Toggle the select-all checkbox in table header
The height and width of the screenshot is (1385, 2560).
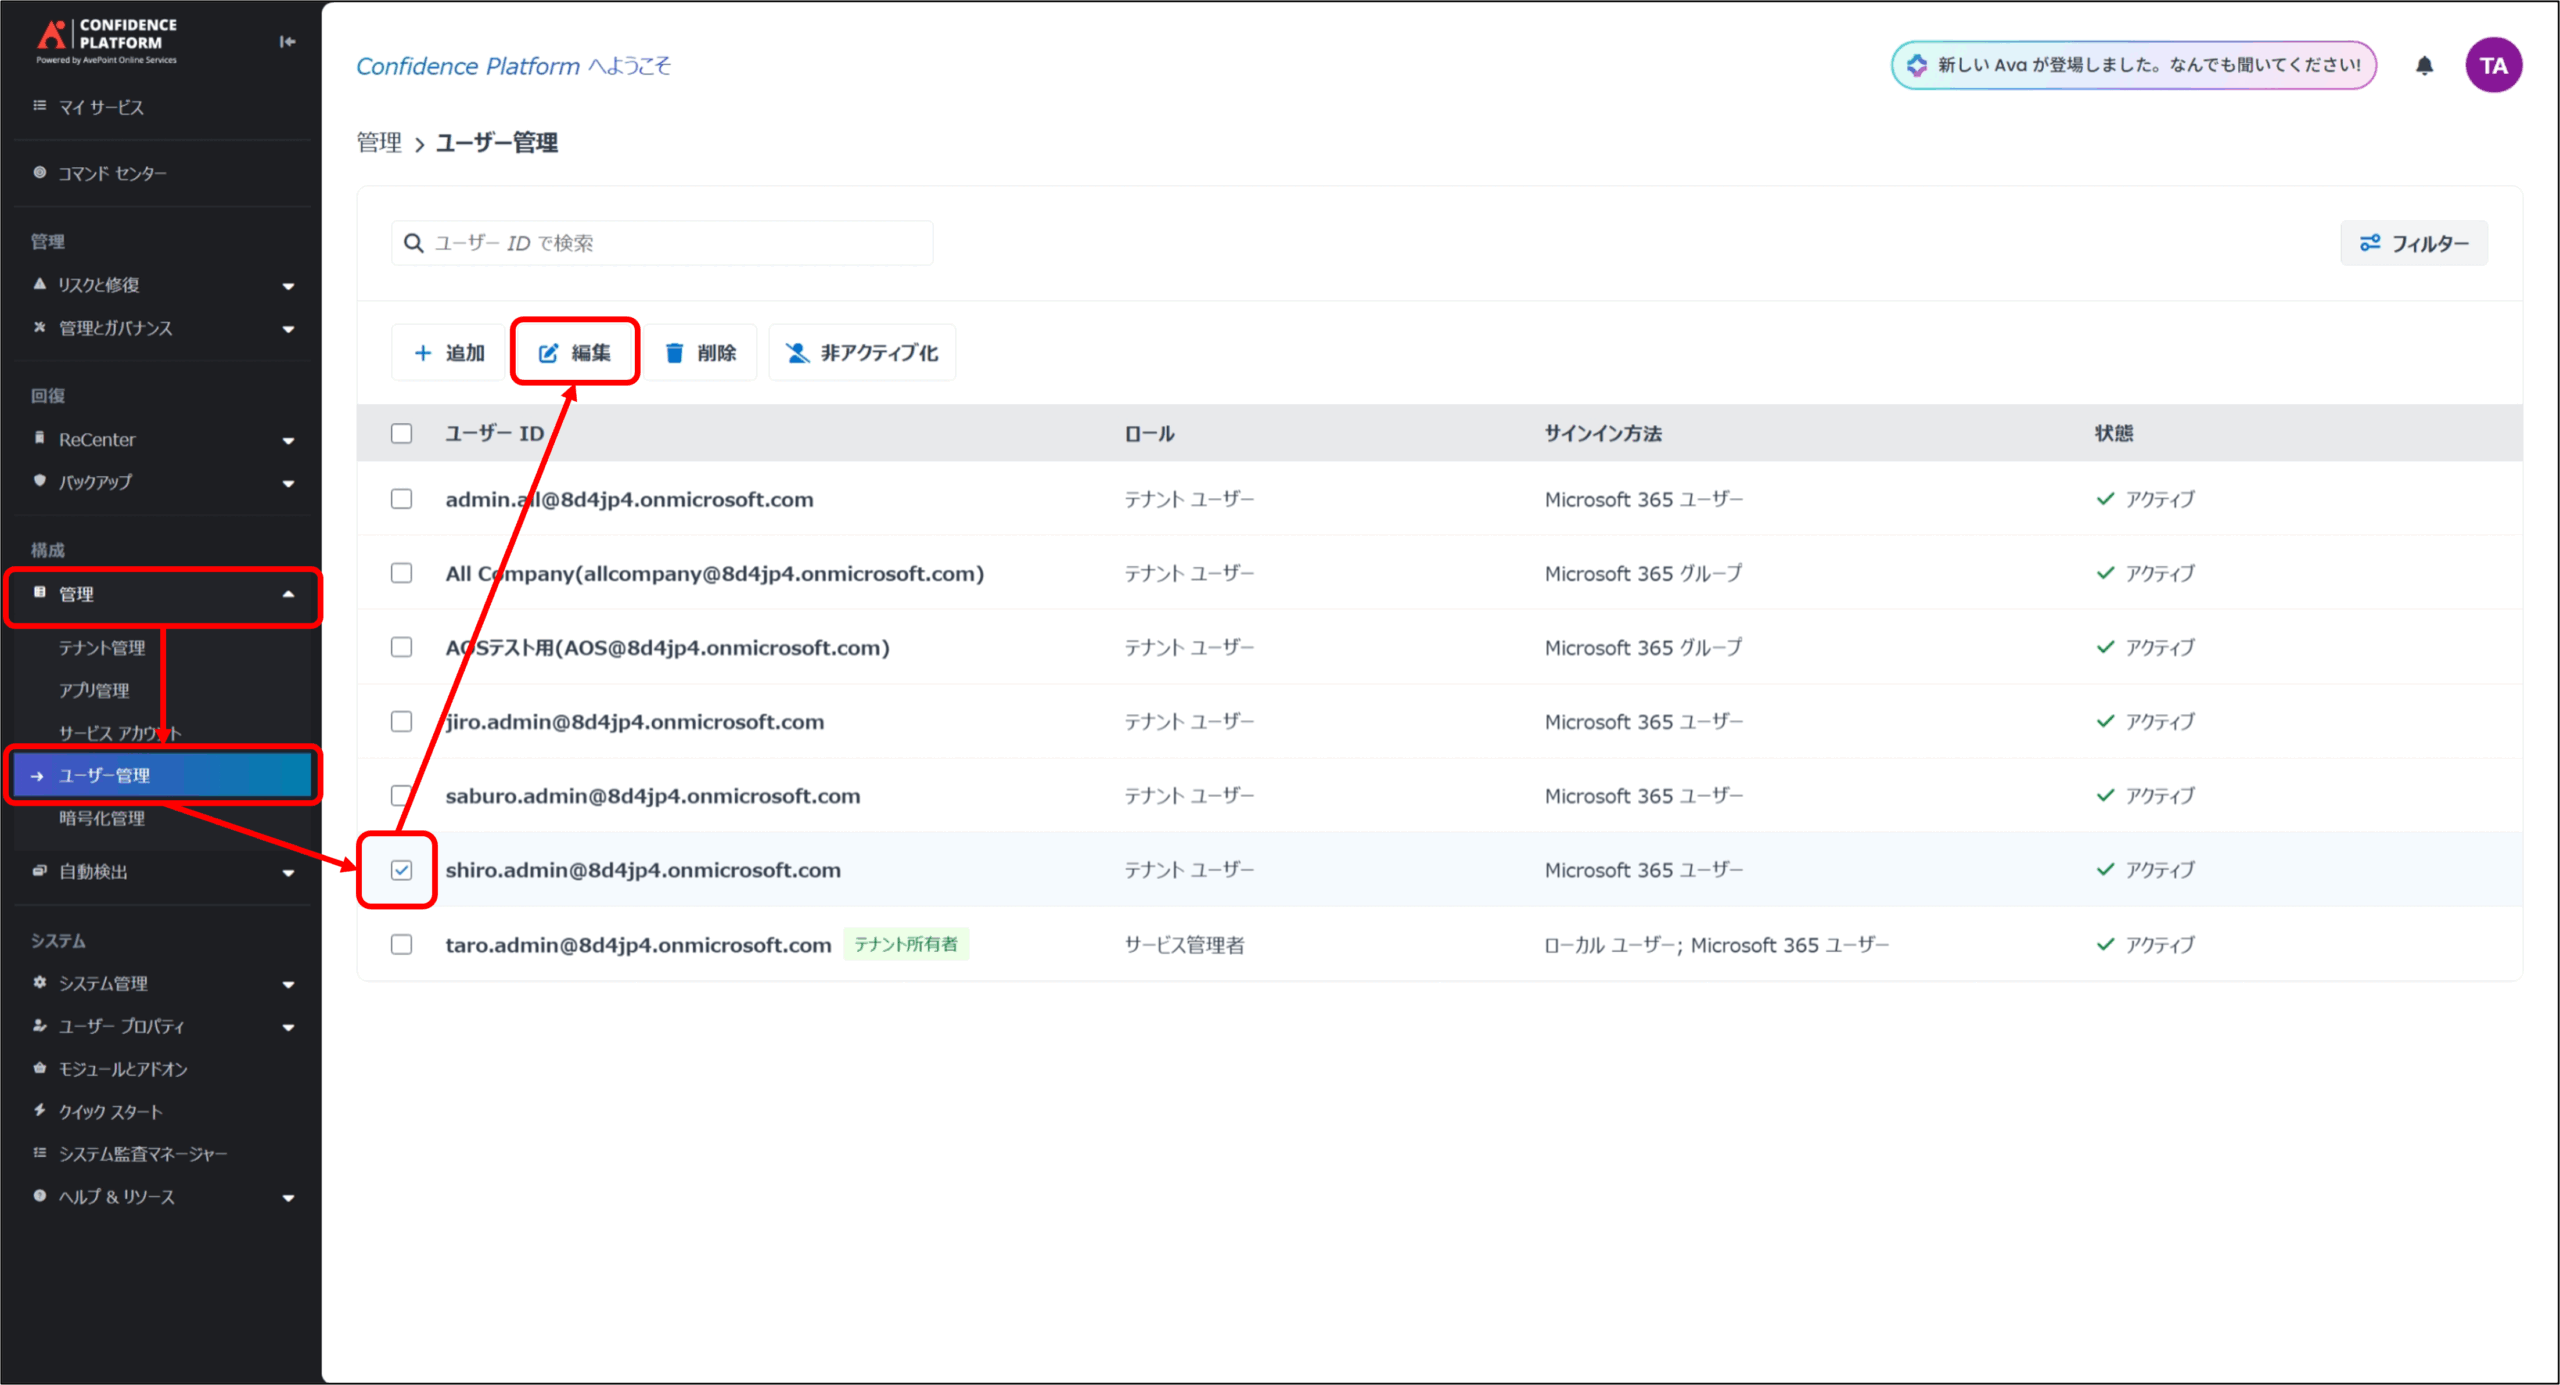point(401,433)
